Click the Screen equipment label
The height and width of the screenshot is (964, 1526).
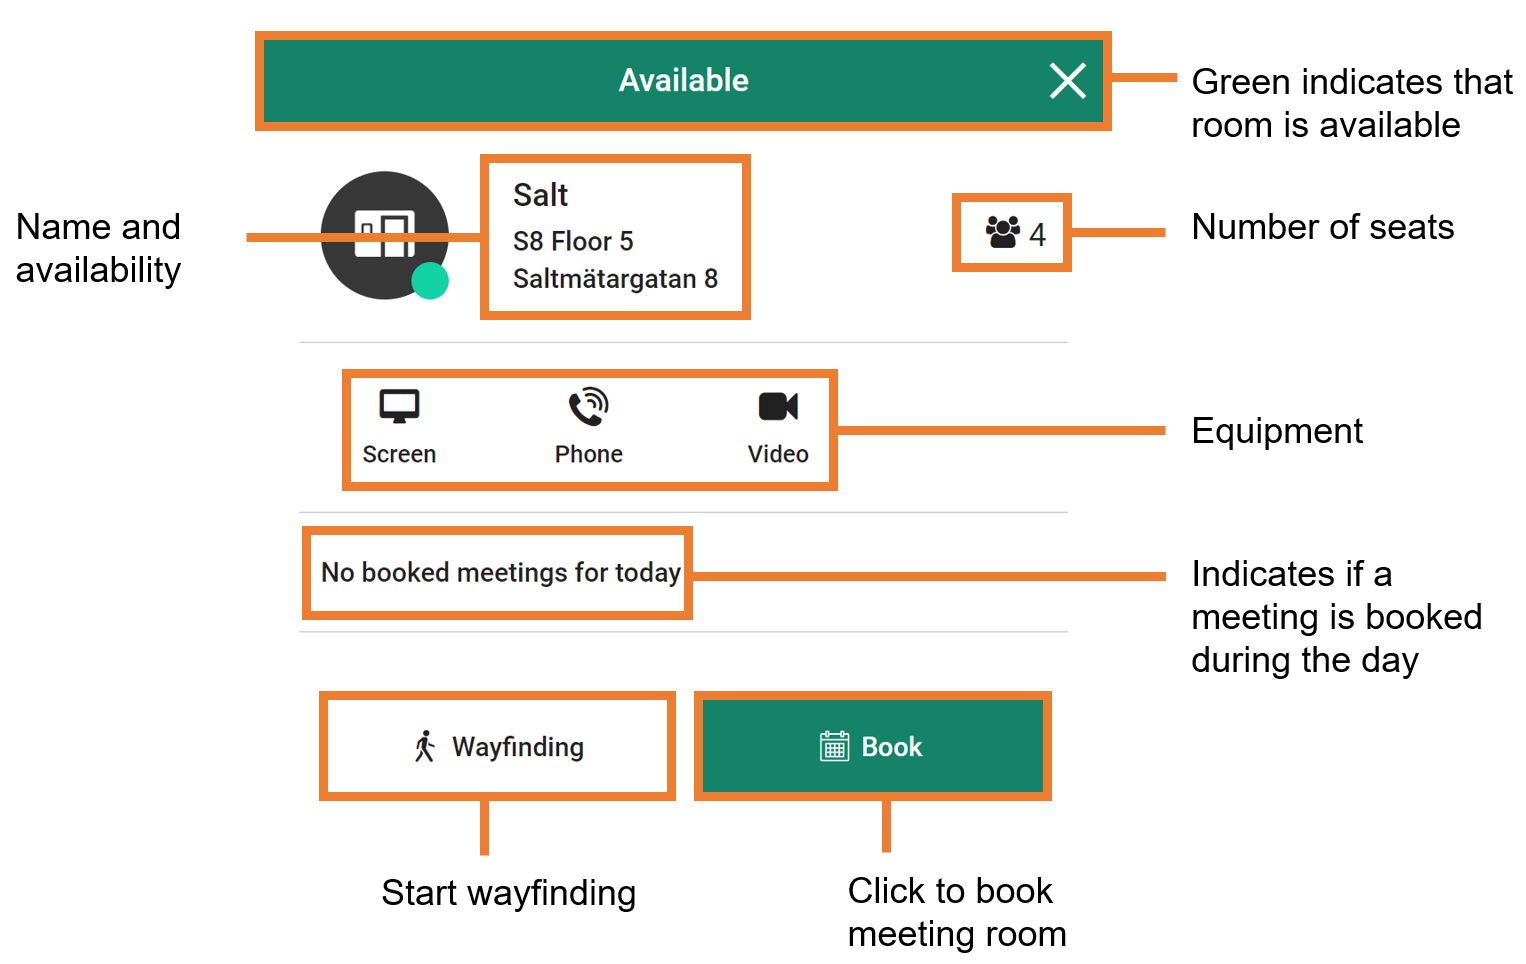[399, 454]
